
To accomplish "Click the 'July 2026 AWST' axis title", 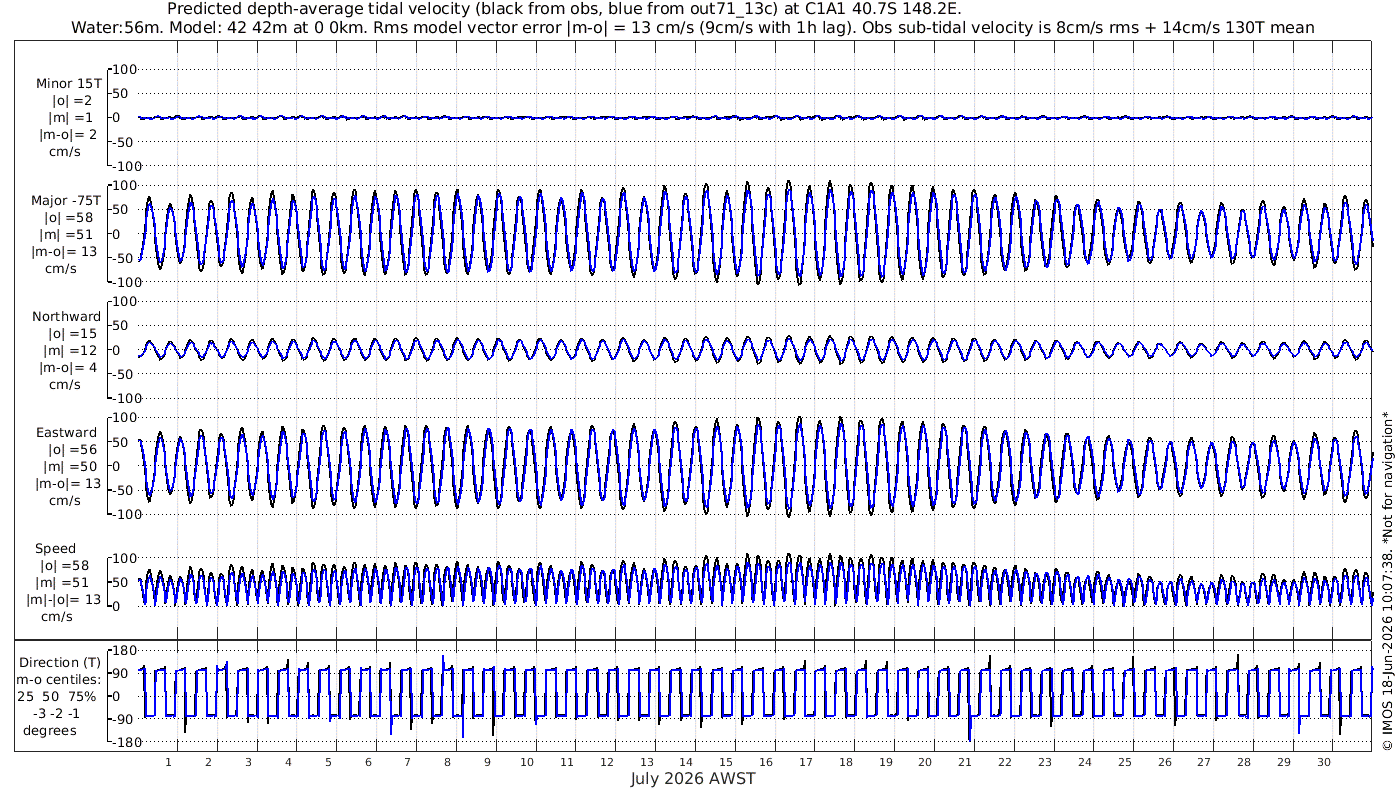I will coord(693,778).
